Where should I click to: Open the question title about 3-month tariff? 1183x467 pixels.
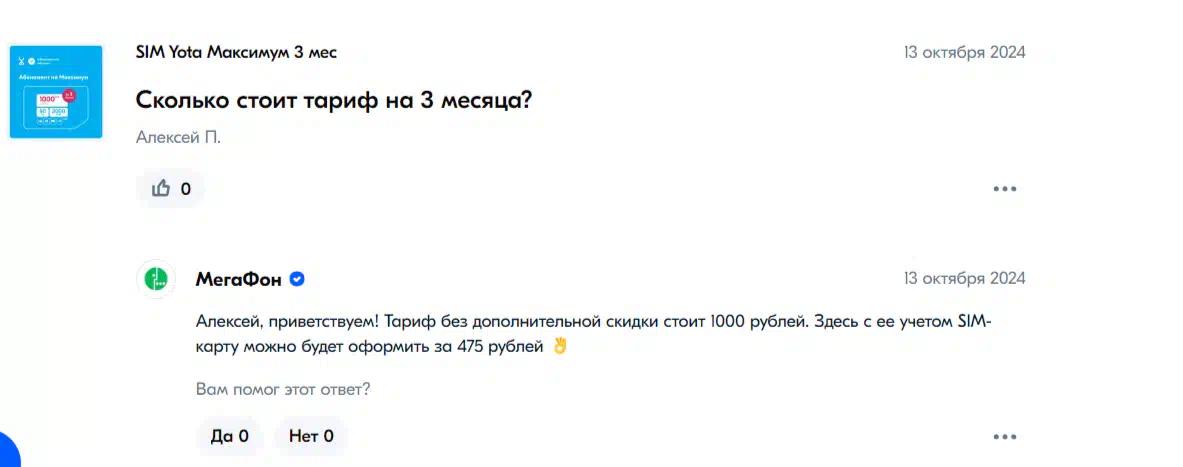[x=334, y=100]
